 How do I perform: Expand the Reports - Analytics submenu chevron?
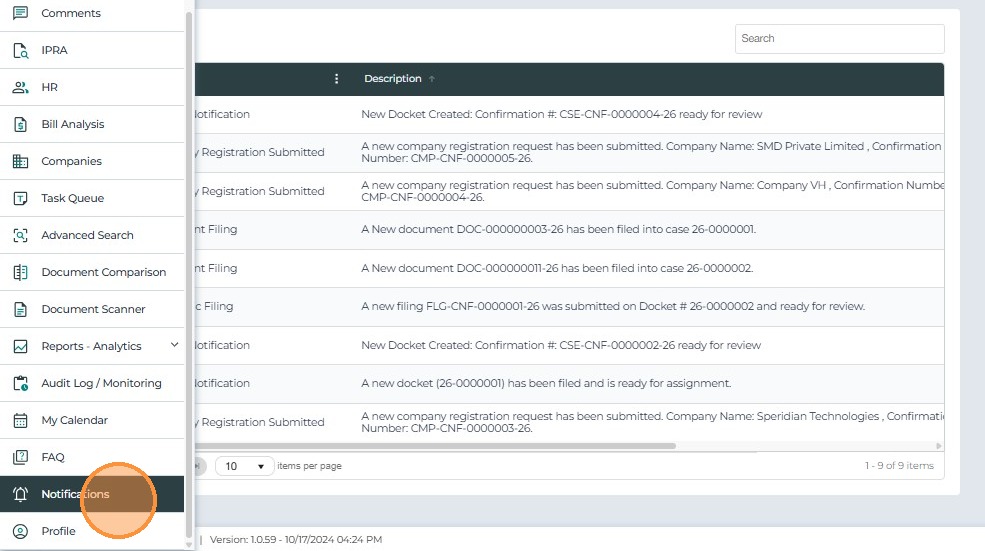[175, 346]
